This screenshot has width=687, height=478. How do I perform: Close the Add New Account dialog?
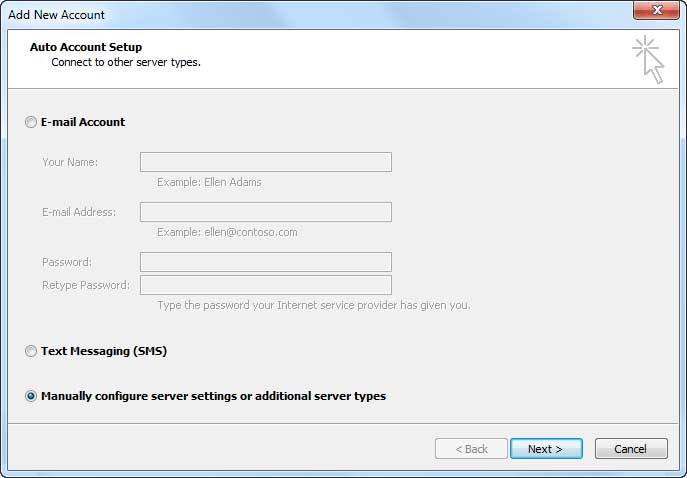pos(656,10)
